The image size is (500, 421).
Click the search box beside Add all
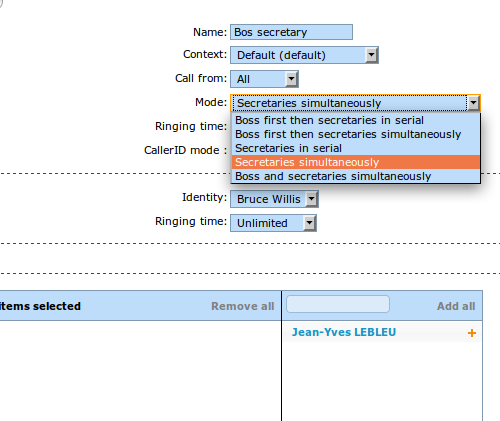coord(338,304)
